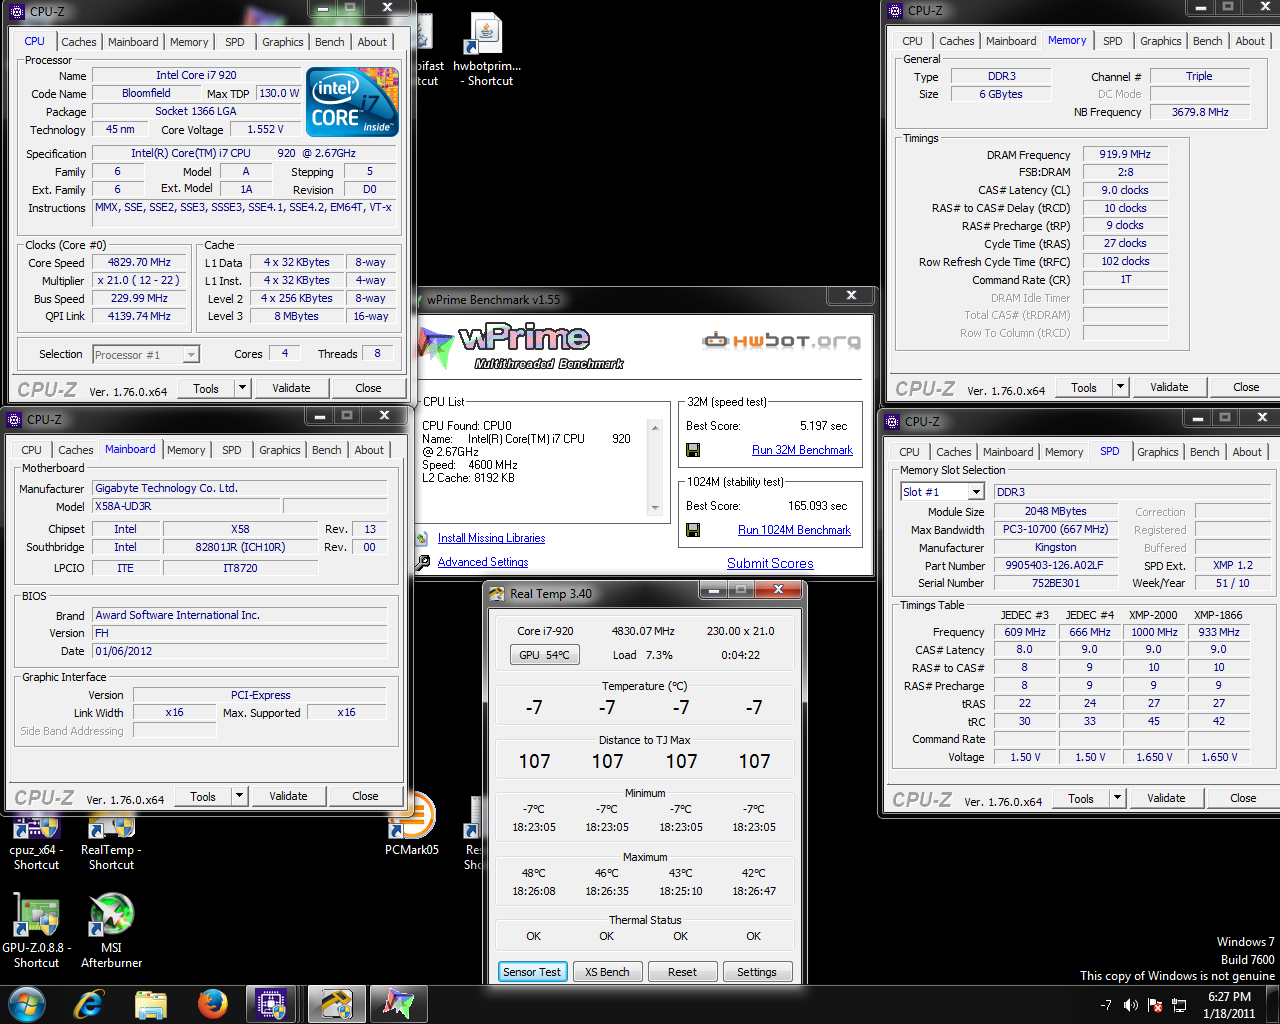Expand Tools arrow in CPU-Z SPD window
1280x1024 pixels.
(1117, 798)
